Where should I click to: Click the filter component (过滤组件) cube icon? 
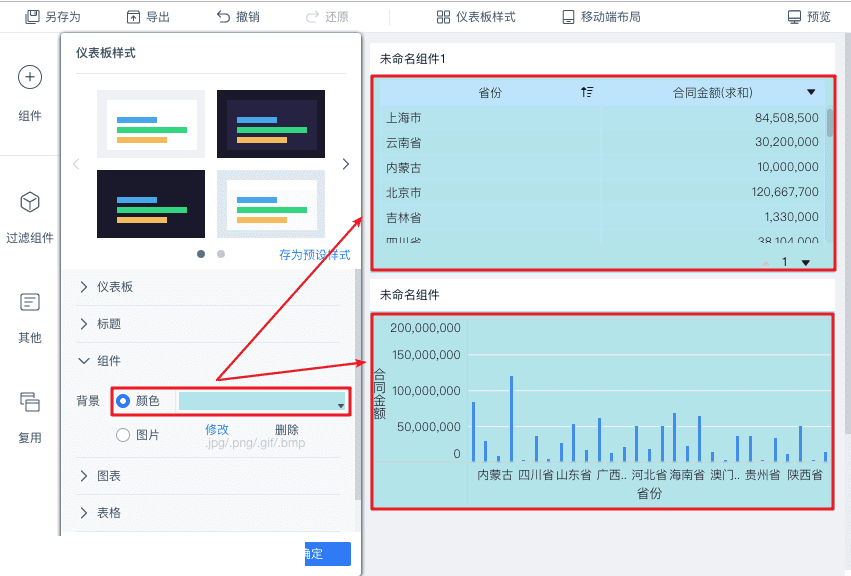30,202
